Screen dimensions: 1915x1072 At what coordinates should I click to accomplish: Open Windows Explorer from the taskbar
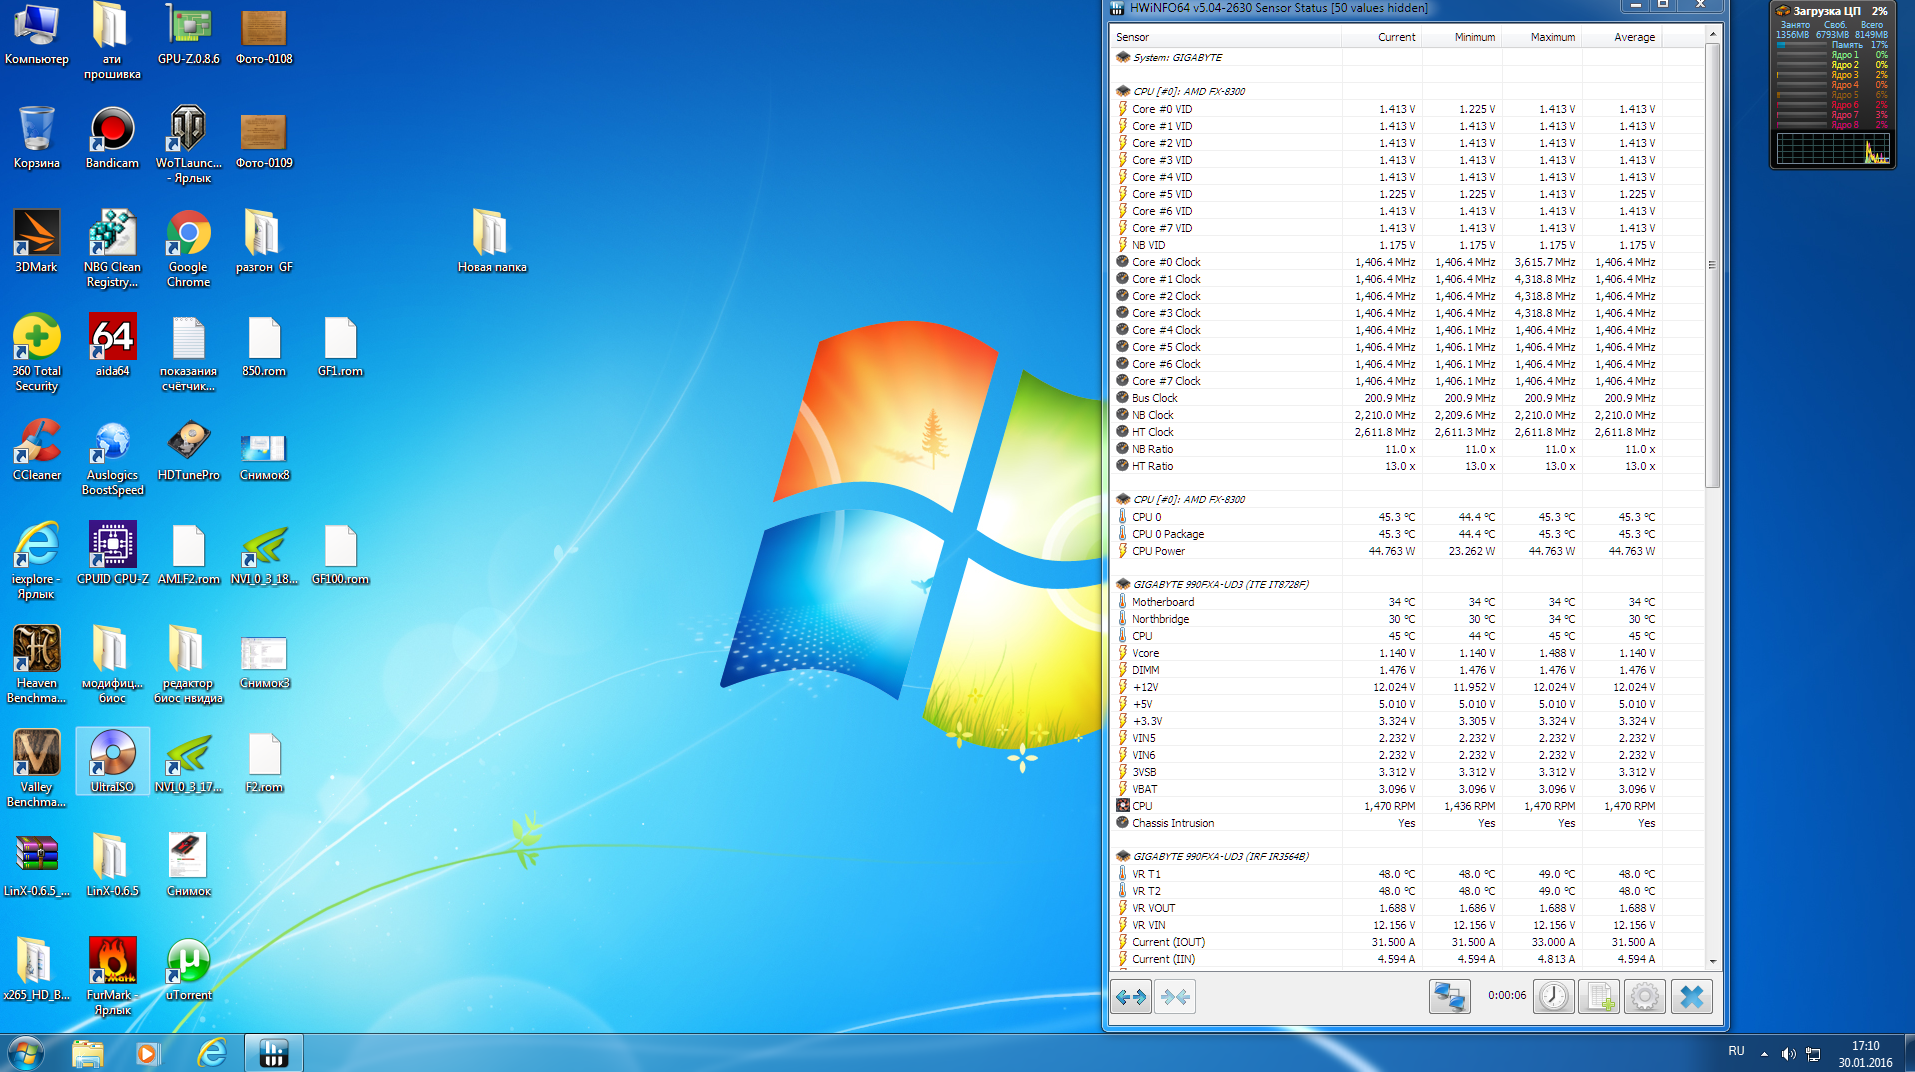[x=88, y=1053]
